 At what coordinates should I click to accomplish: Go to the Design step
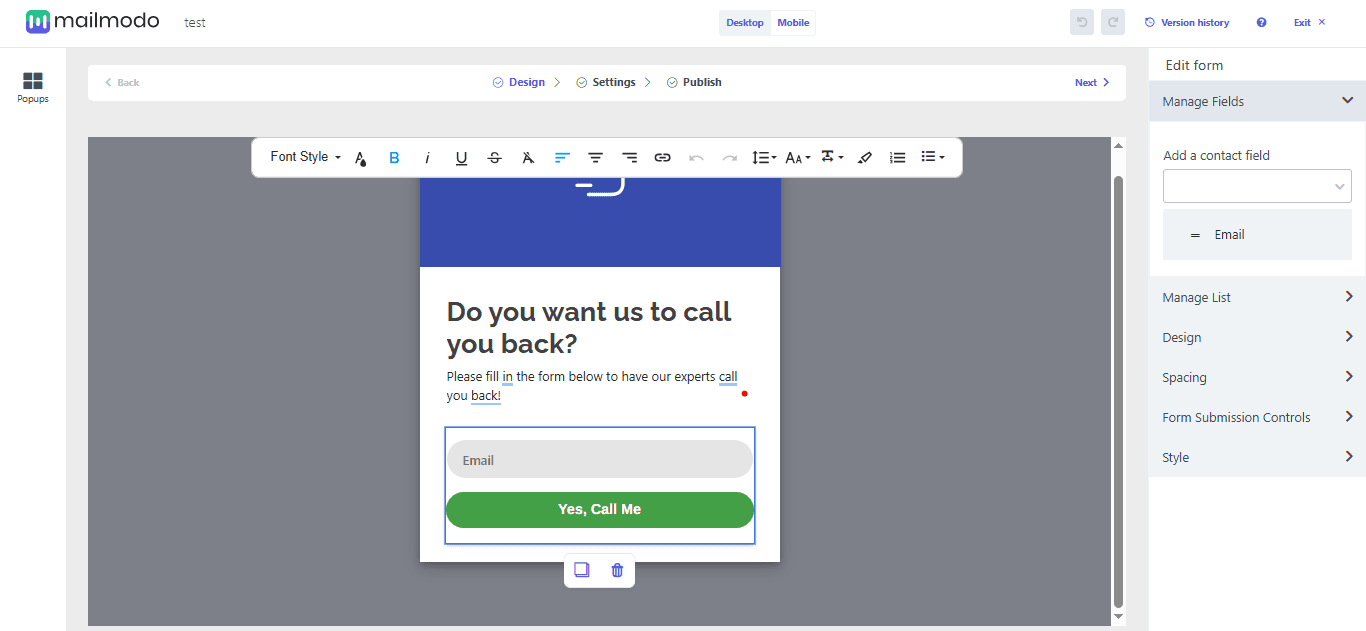pos(518,82)
